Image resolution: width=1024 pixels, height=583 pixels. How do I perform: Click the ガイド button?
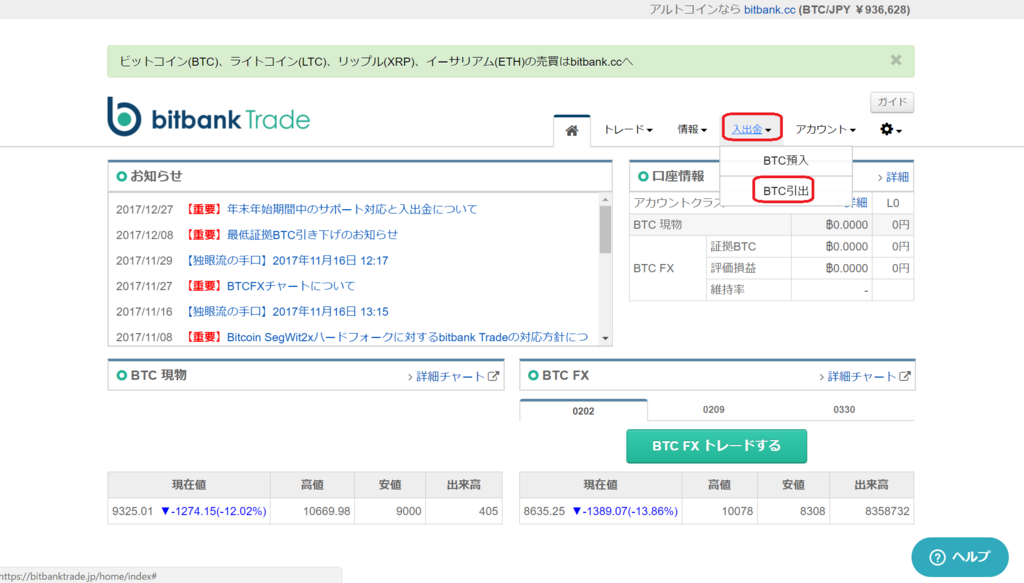coord(891,102)
